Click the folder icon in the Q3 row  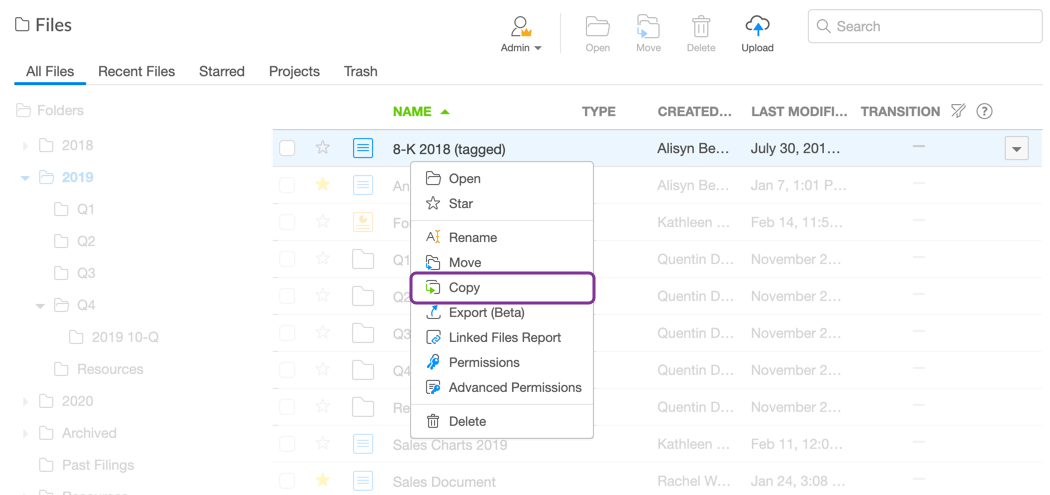tap(362, 332)
